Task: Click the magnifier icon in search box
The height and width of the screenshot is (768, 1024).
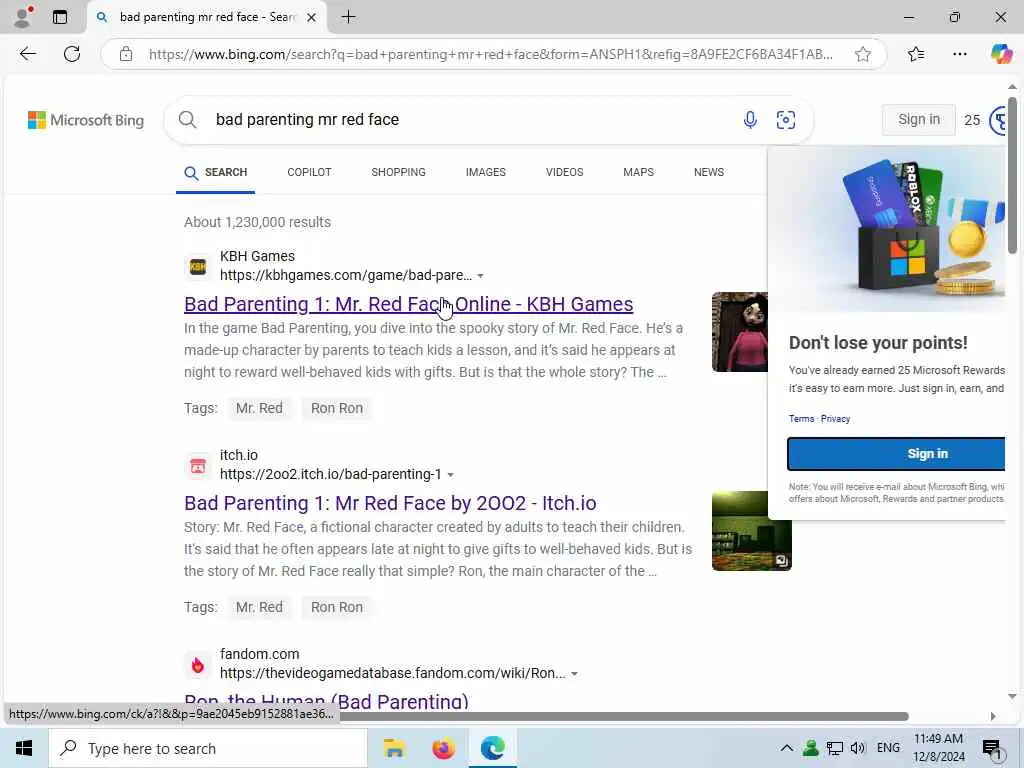Action: pos(187,120)
